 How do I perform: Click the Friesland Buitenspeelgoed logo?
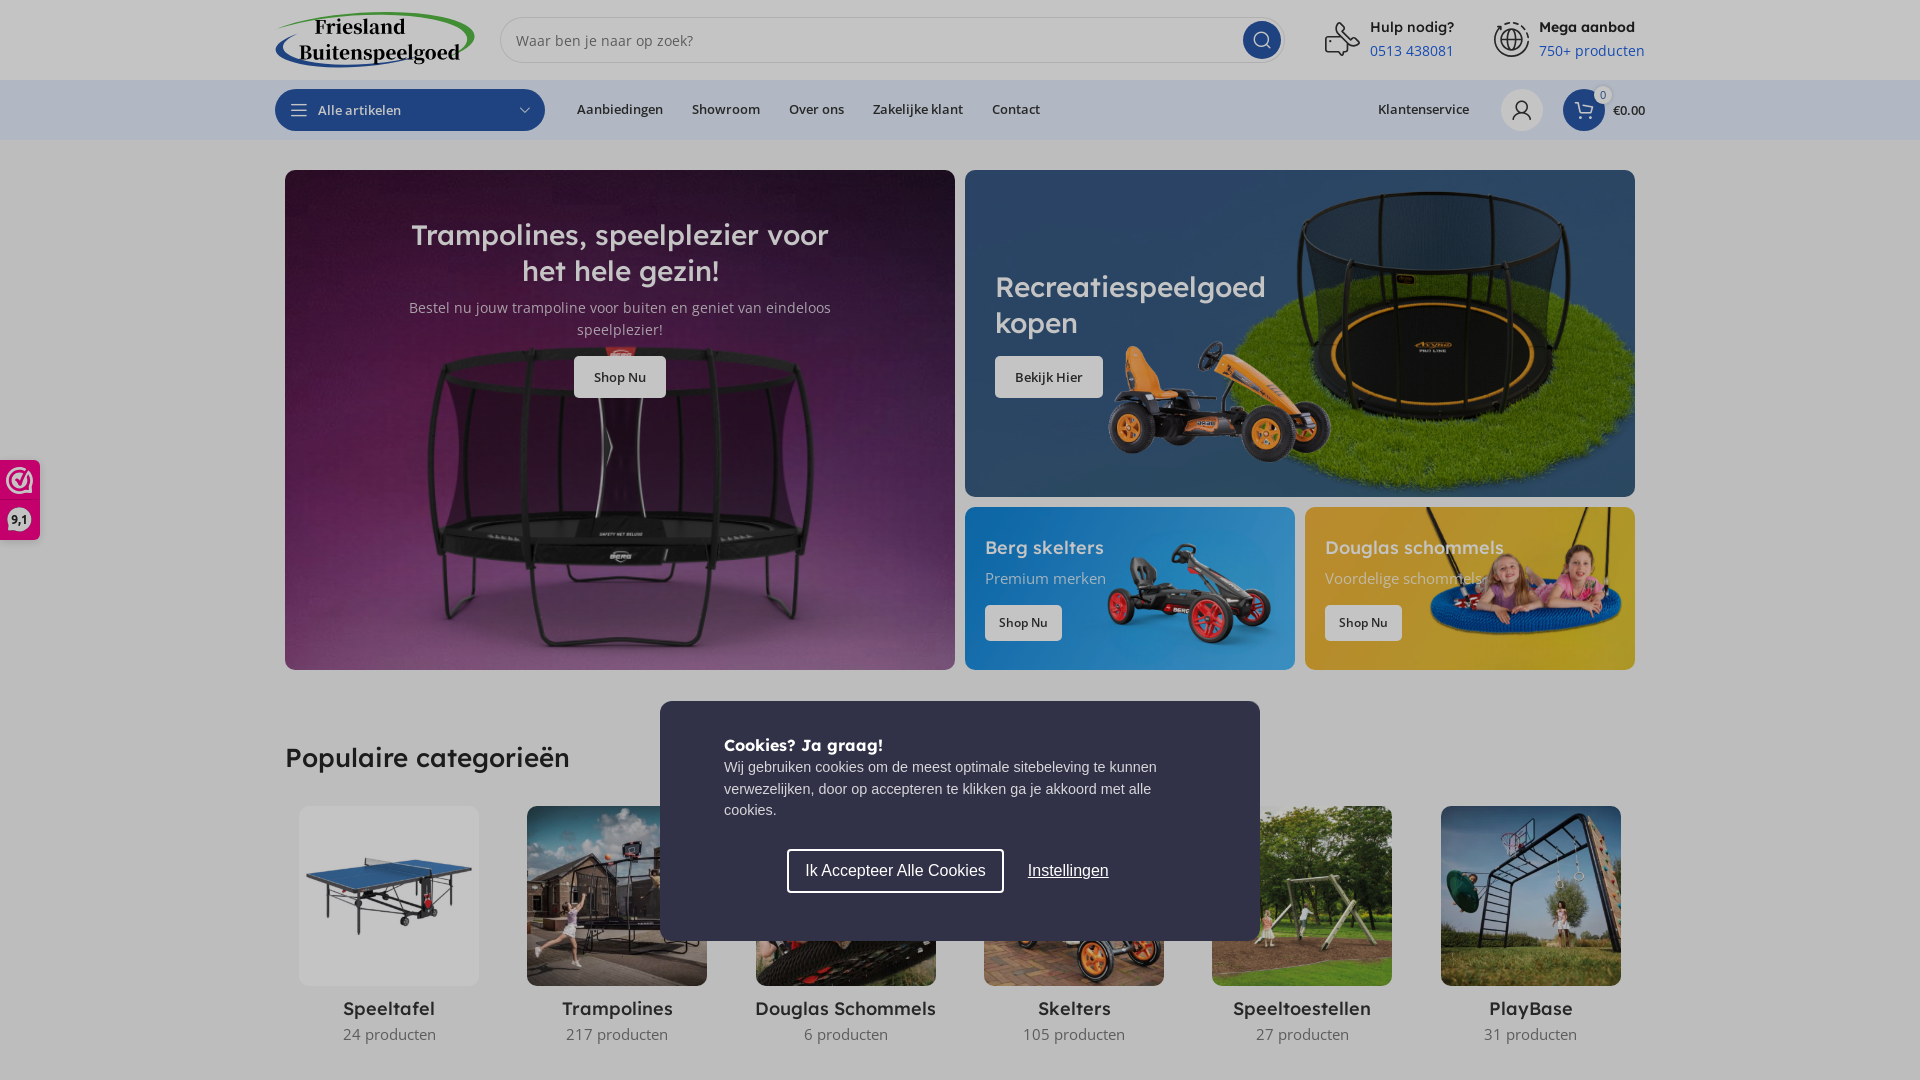(375, 40)
